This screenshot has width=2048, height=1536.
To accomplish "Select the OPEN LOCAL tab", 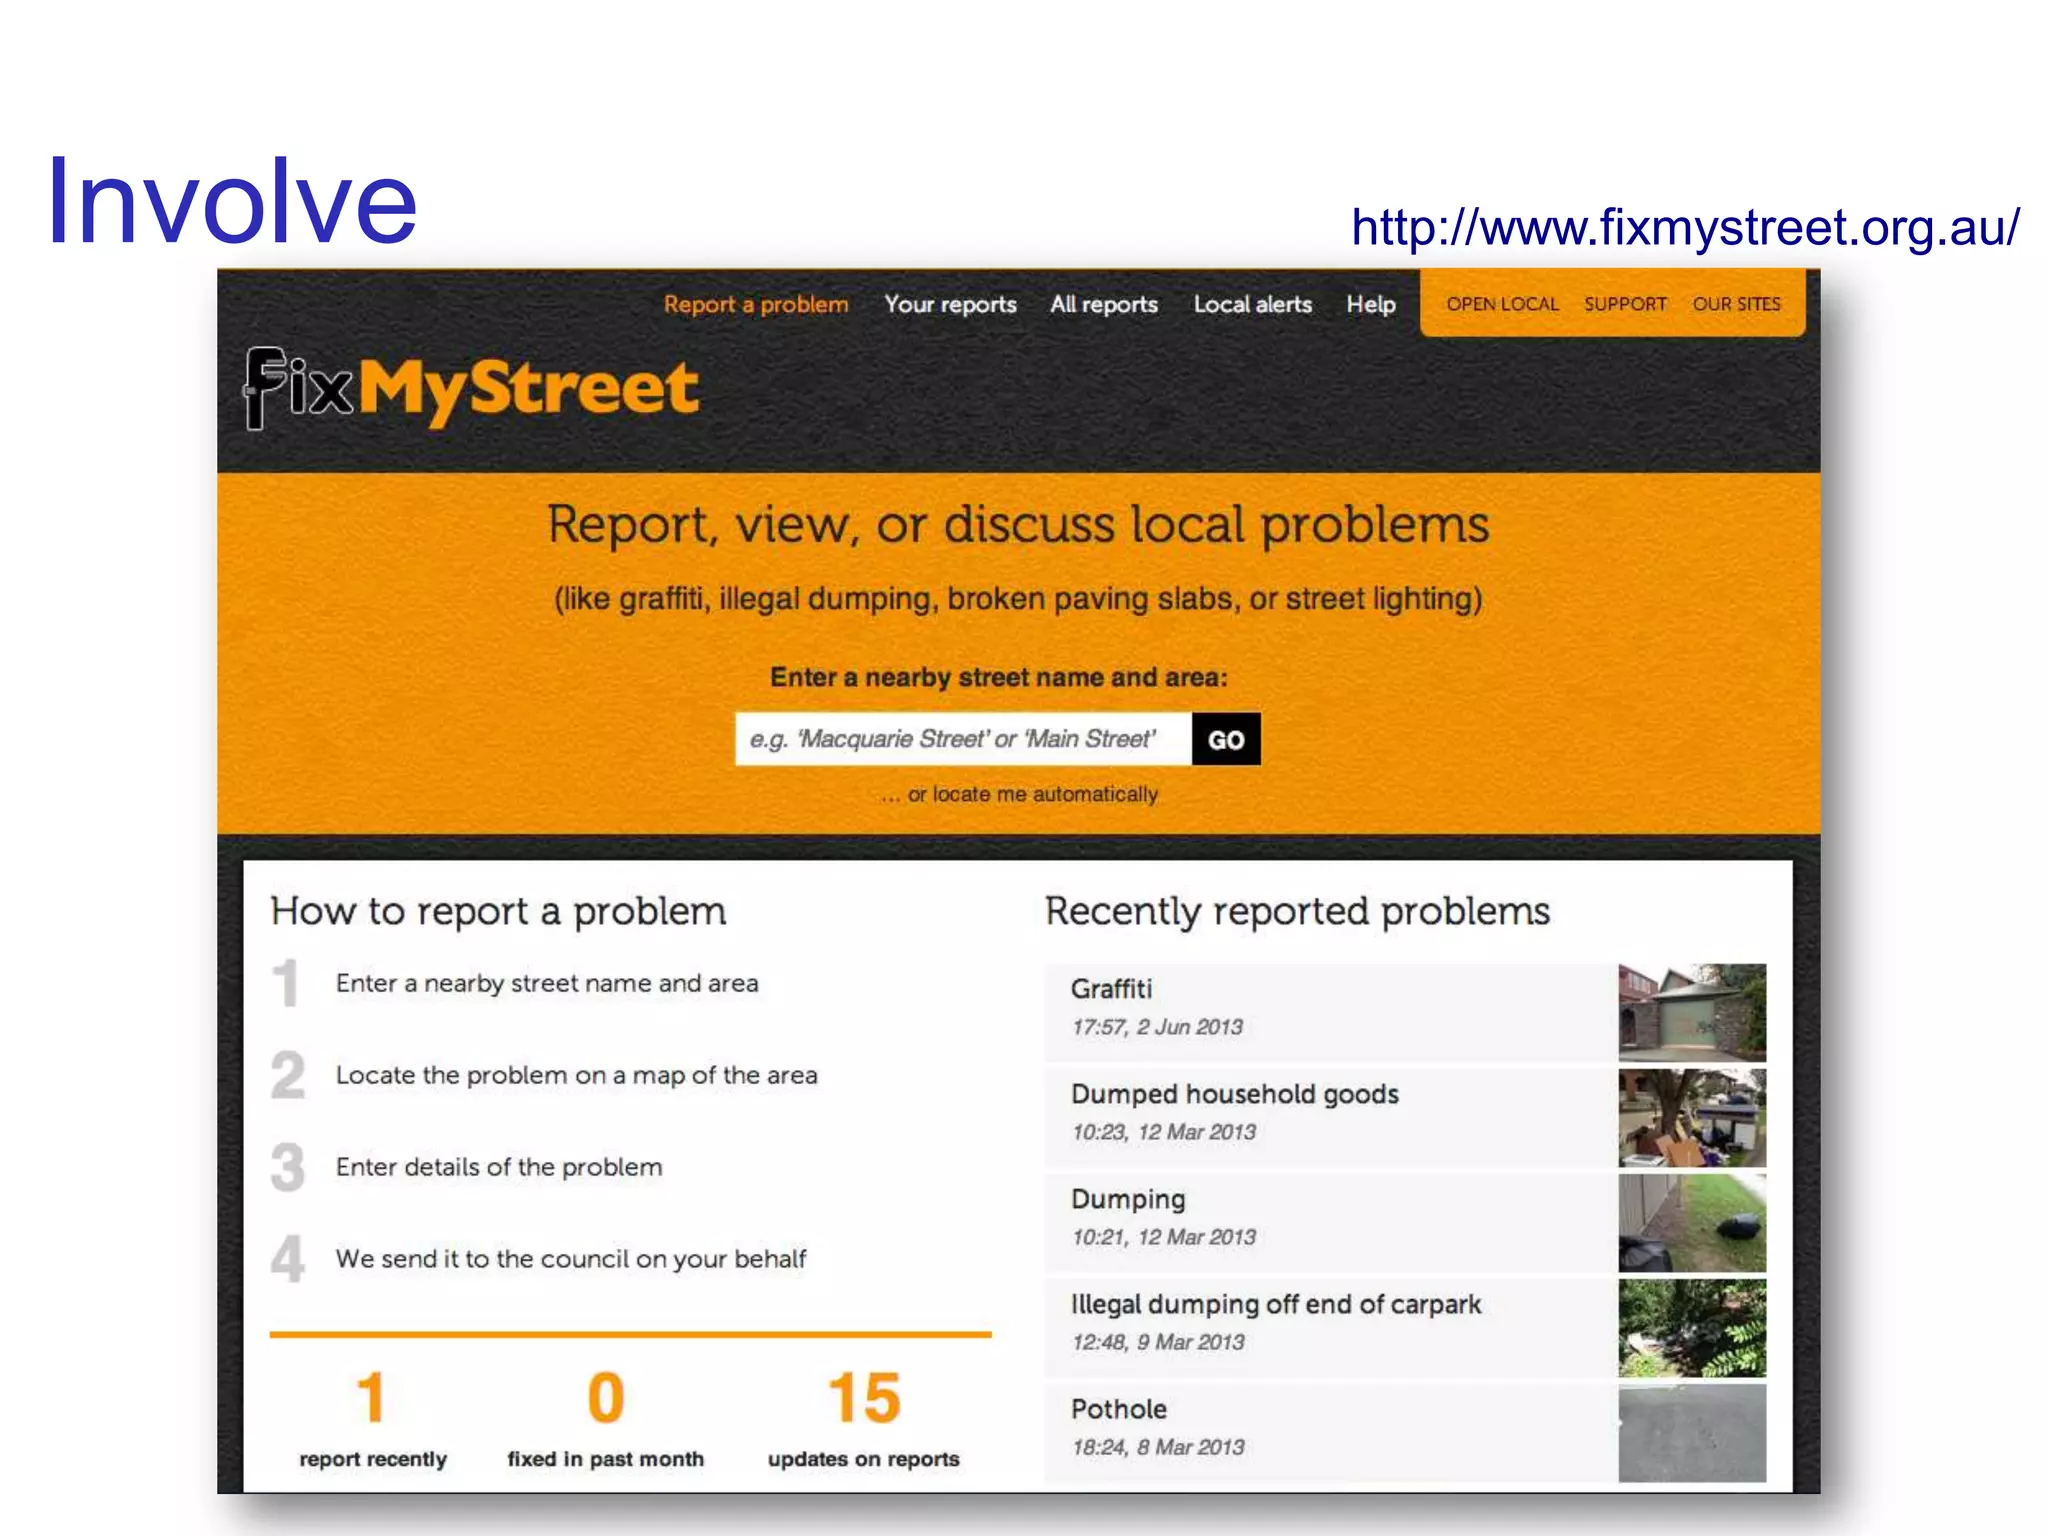I will tap(1502, 304).
